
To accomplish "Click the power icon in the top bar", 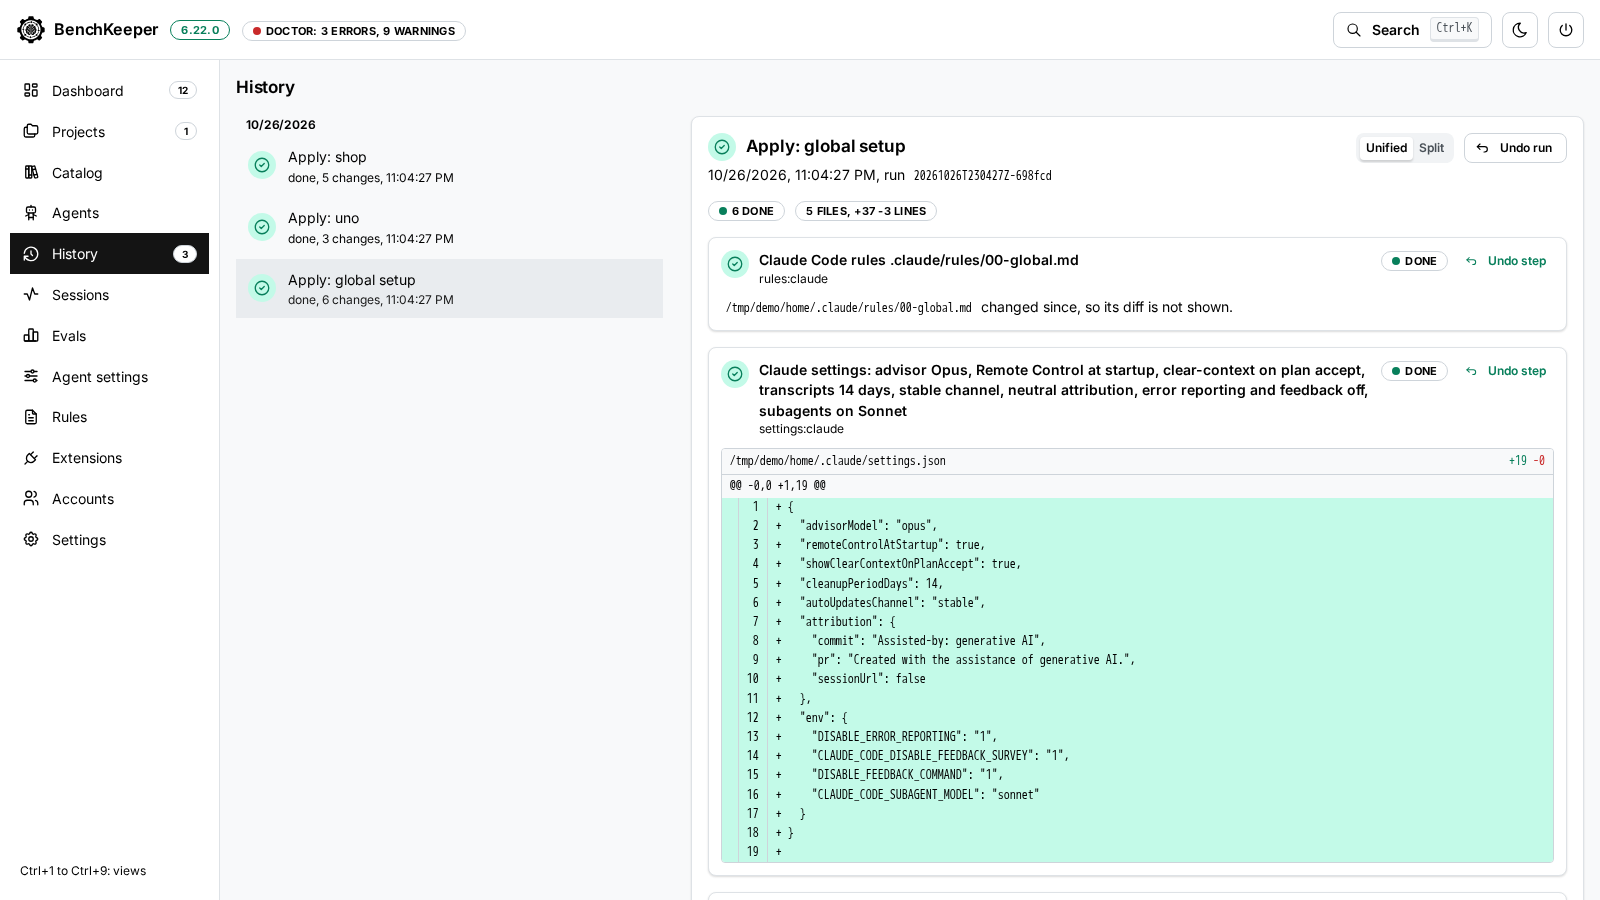I will tap(1566, 30).
